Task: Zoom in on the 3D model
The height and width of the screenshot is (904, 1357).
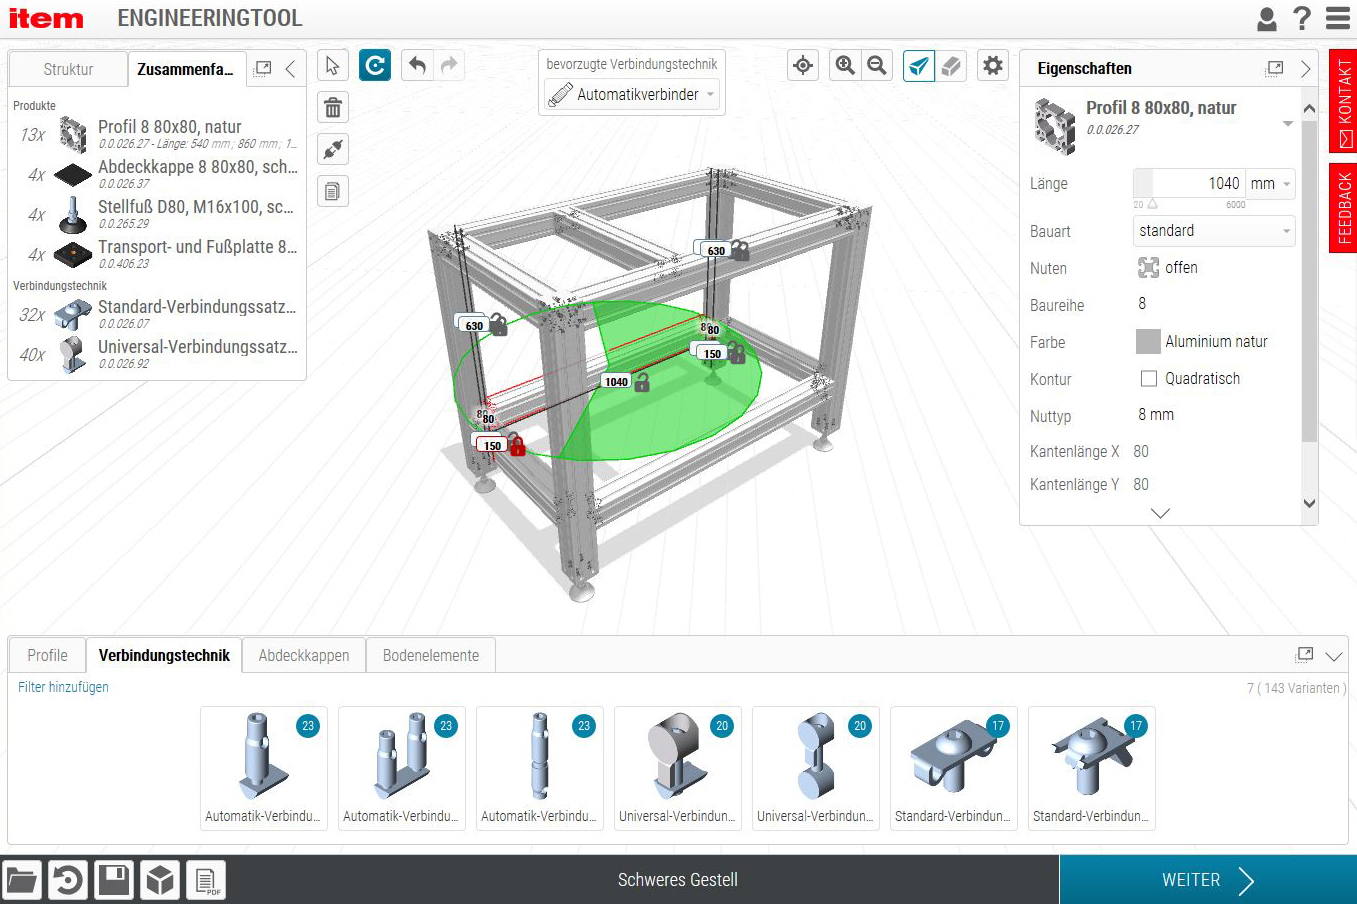Action: tap(844, 65)
